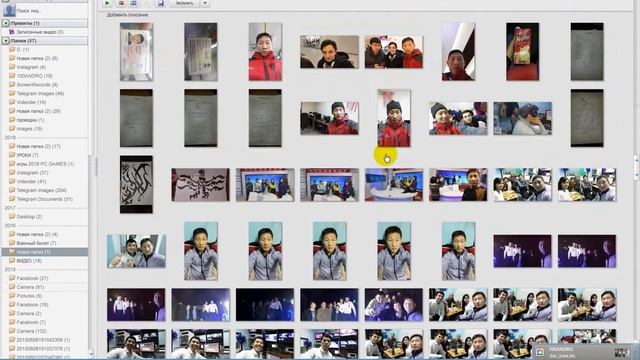Open the Instagram (4) folder
The width and height of the screenshot is (640, 360).
[x=31, y=67]
